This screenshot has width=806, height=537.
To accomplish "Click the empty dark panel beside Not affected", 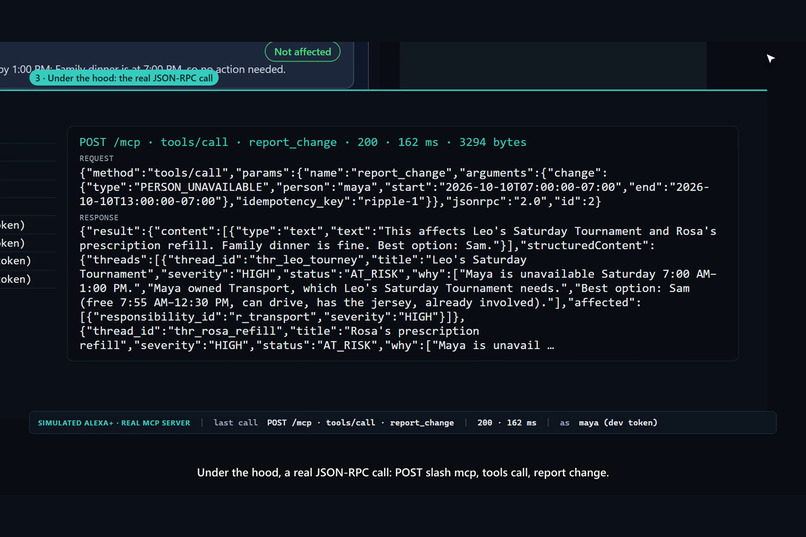I will tap(553, 65).
